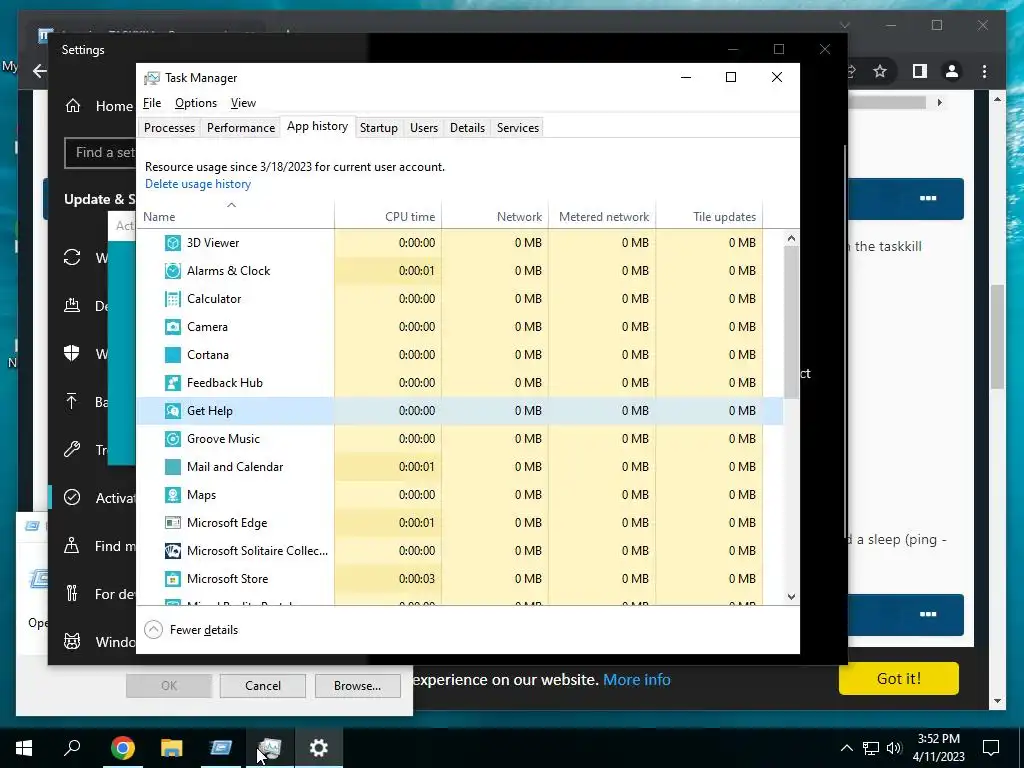Open the browser profile avatar icon

952,71
